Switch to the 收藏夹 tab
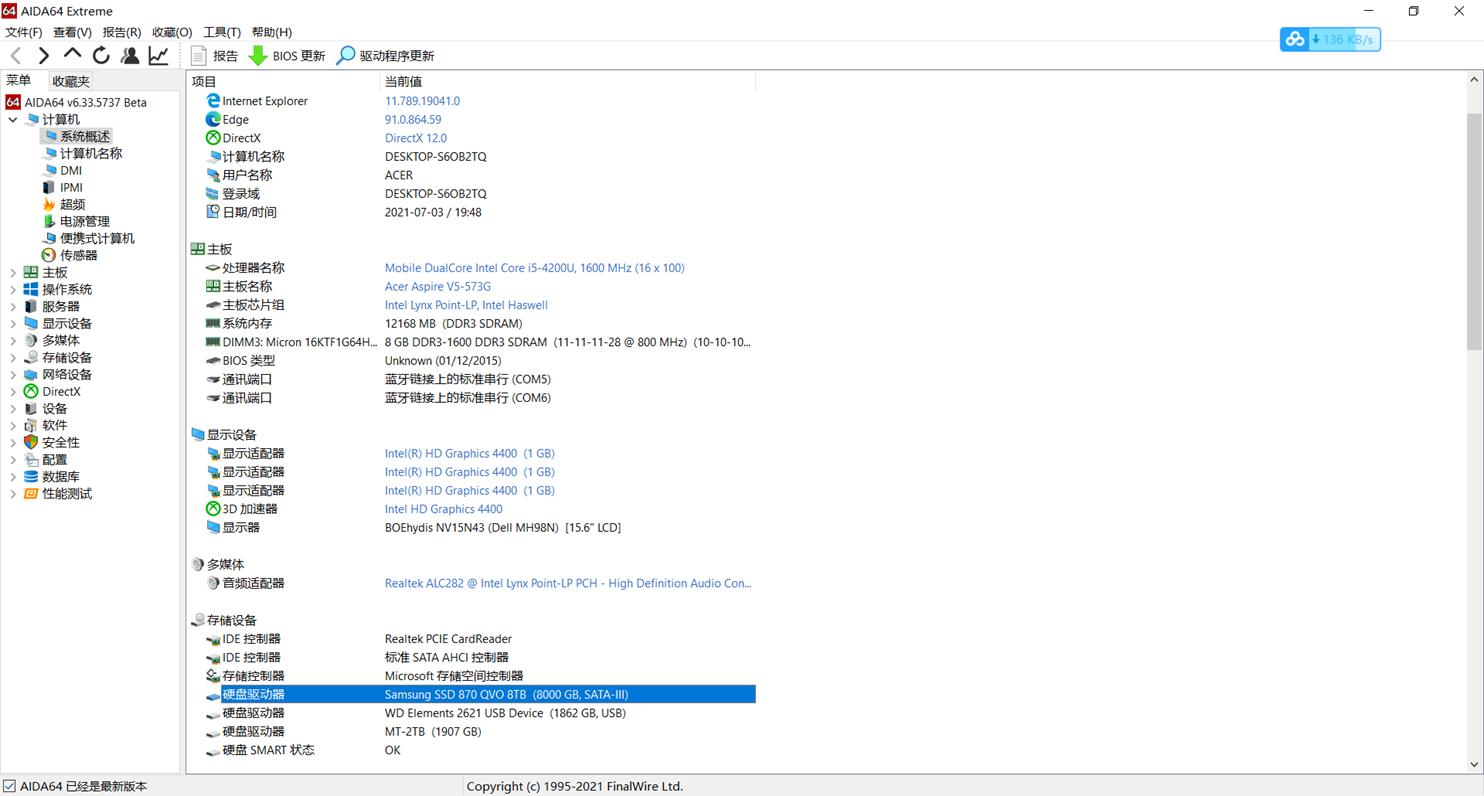Viewport: 1484px width, 796px height. (71, 81)
